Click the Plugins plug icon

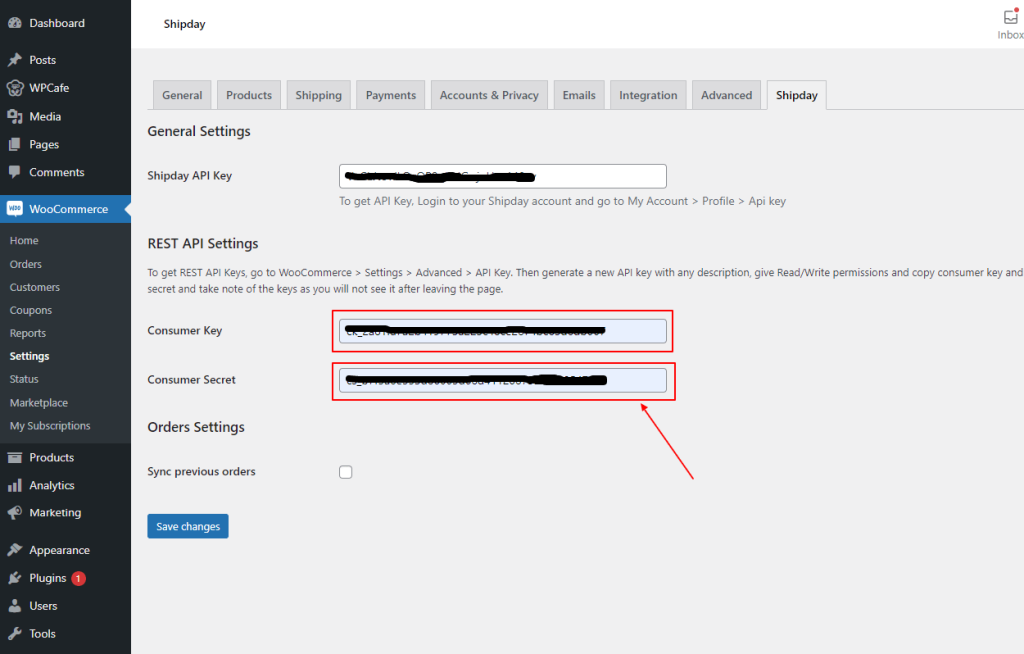tap(14, 578)
